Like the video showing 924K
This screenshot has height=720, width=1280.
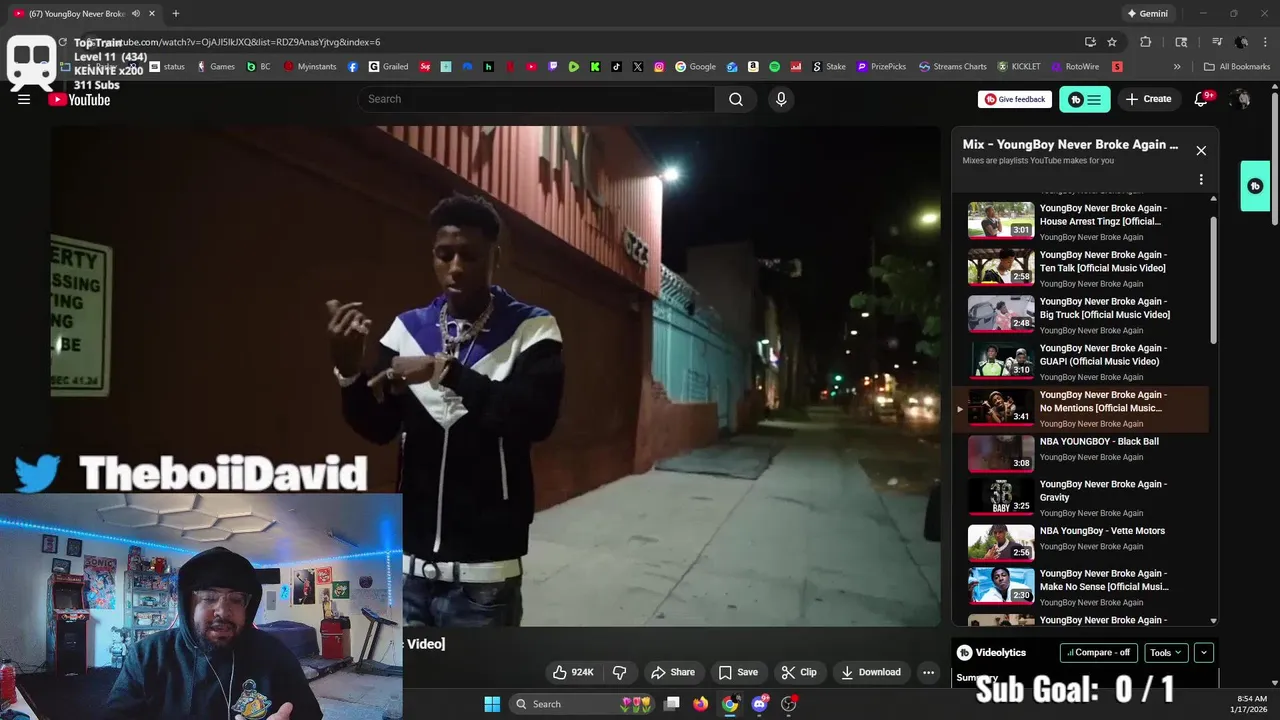click(x=573, y=672)
